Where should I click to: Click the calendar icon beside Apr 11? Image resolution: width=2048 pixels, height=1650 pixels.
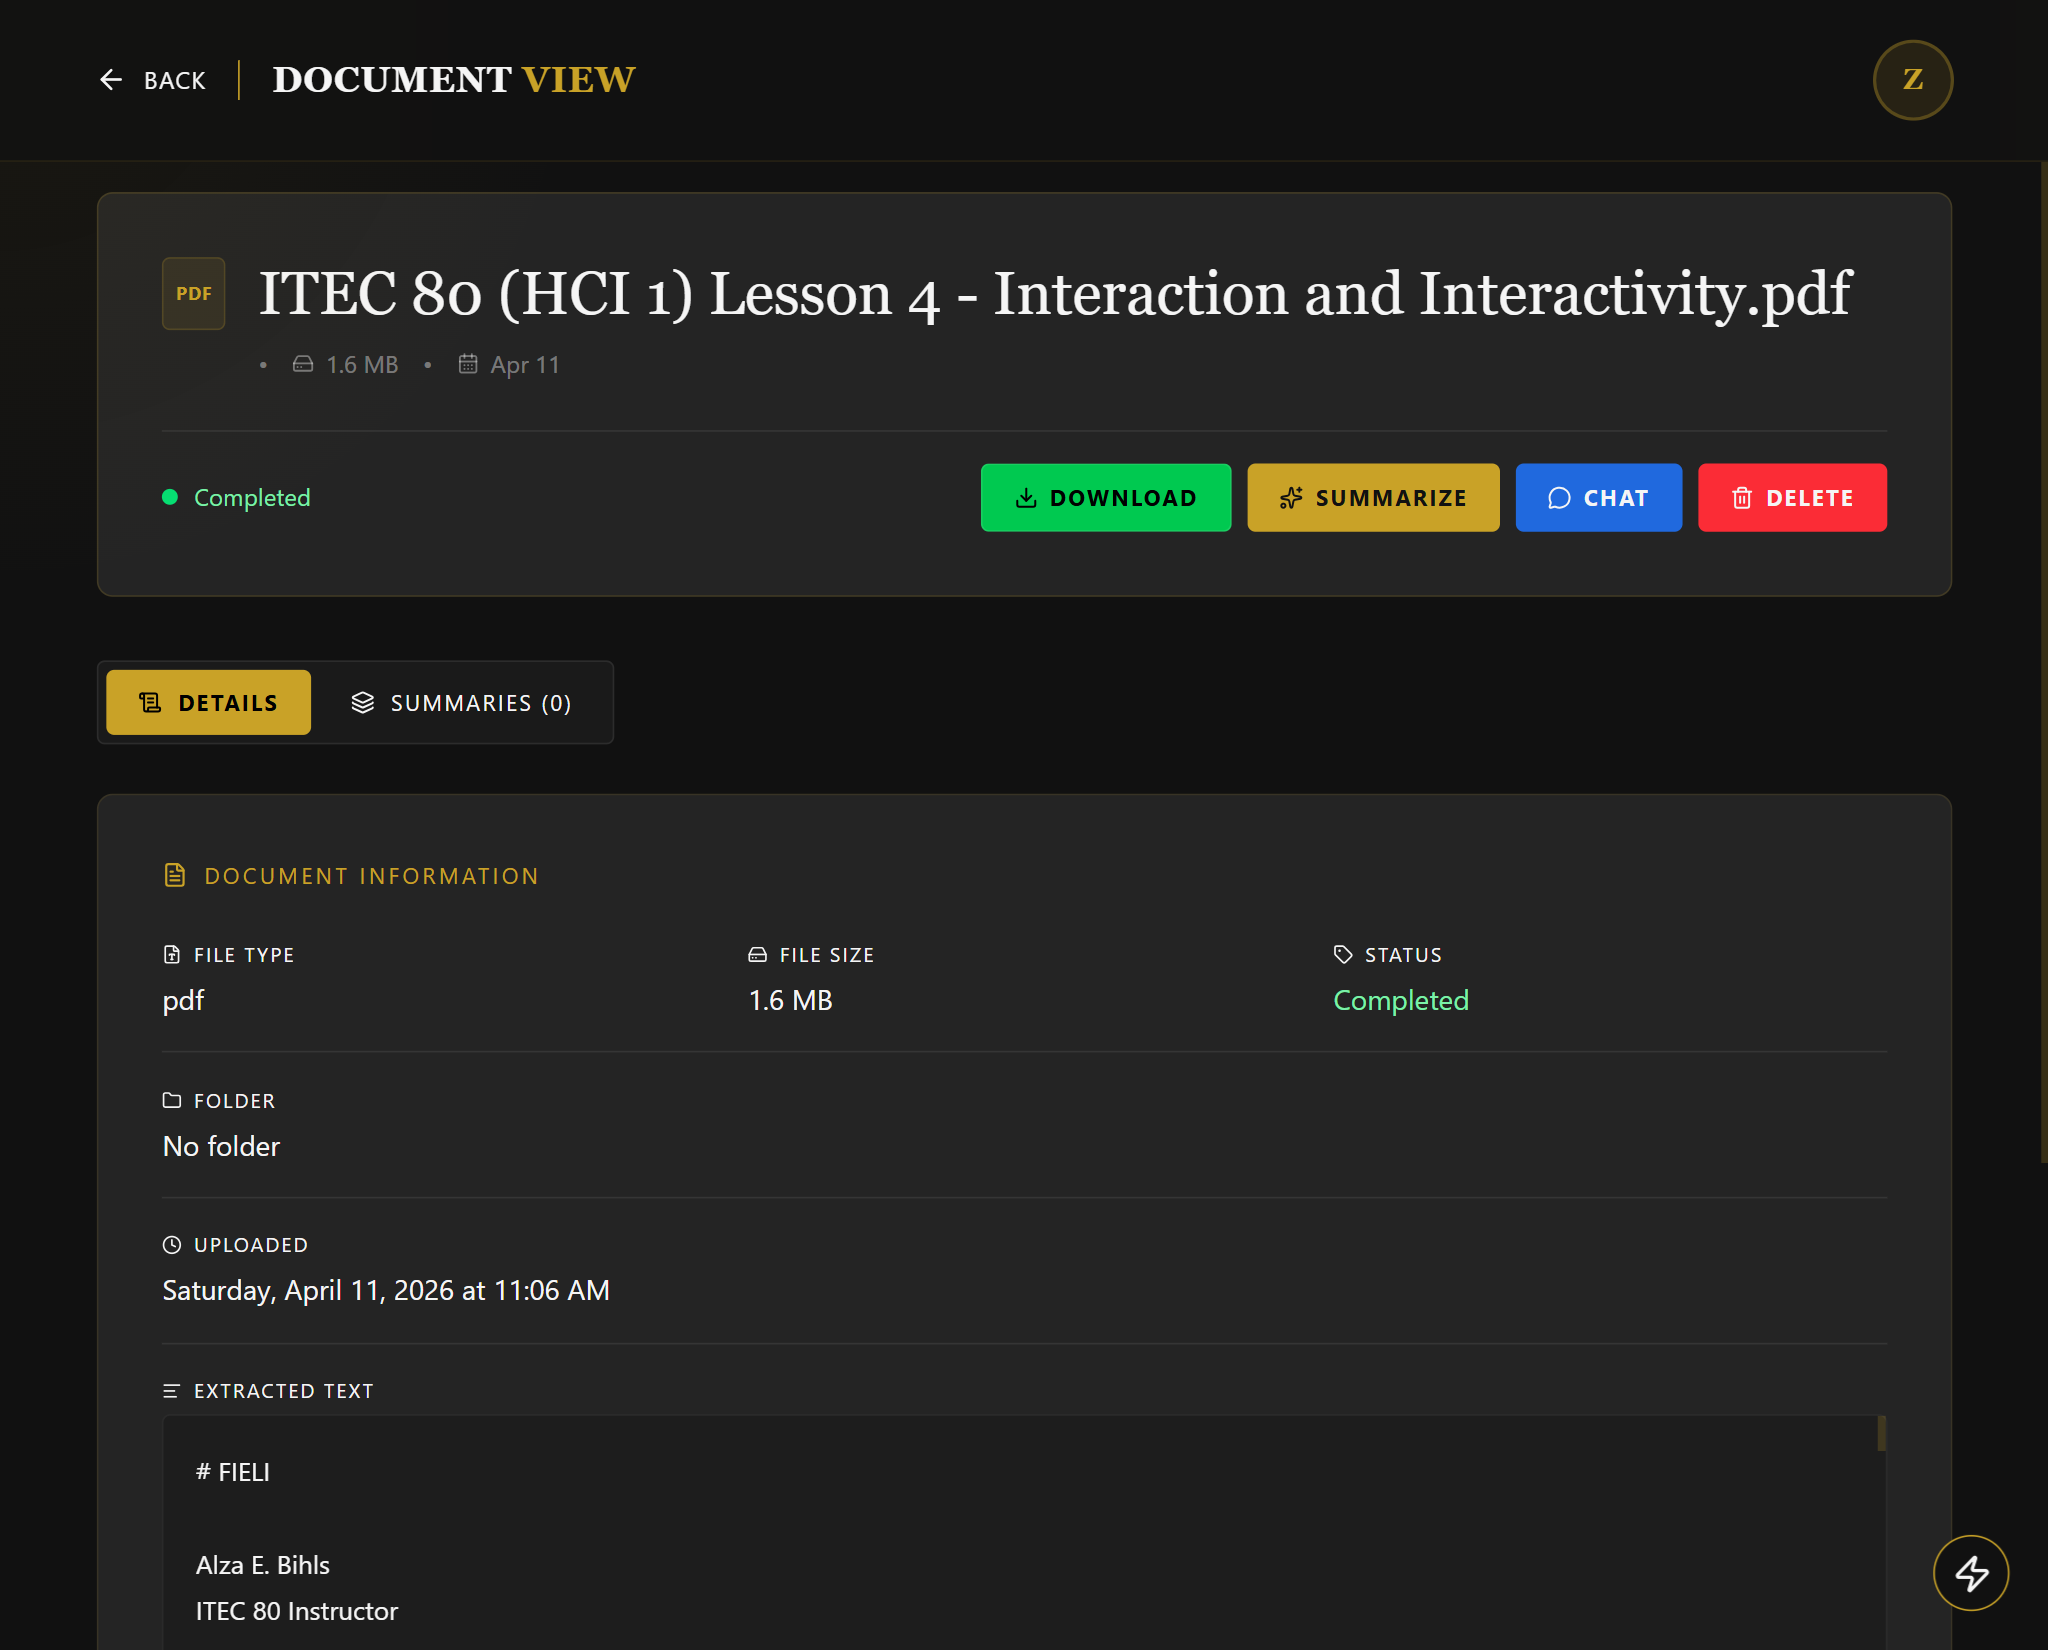(x=468, y=364)
